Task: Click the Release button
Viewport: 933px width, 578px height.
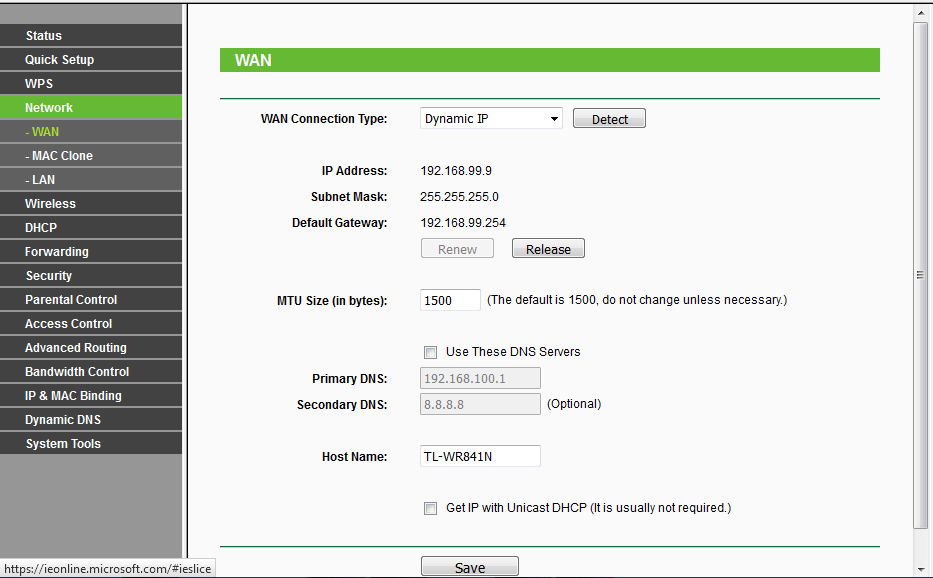Action: pyautogui.click(x=548, y=249)
